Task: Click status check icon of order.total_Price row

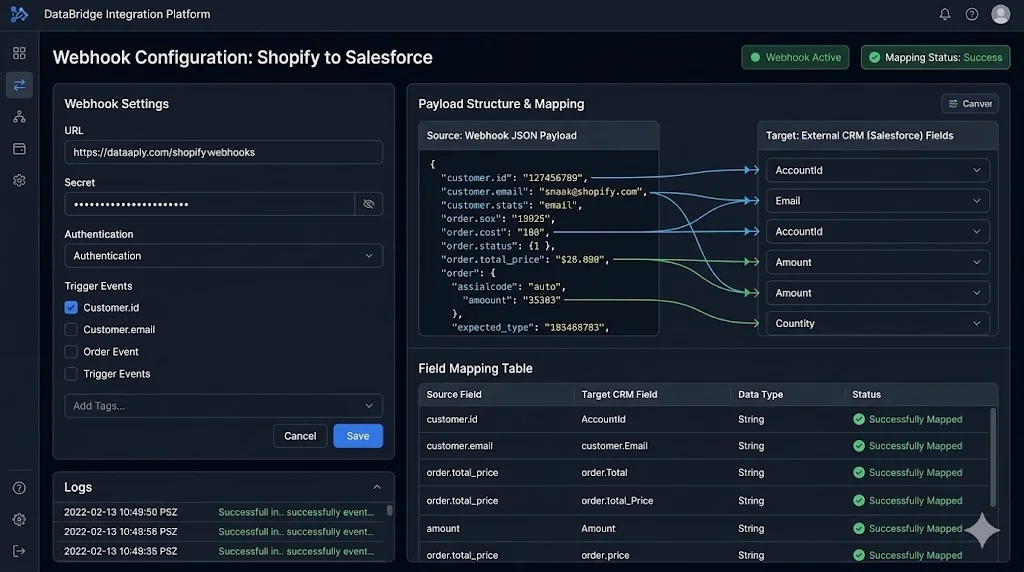Action: click(x=859, y=501)
